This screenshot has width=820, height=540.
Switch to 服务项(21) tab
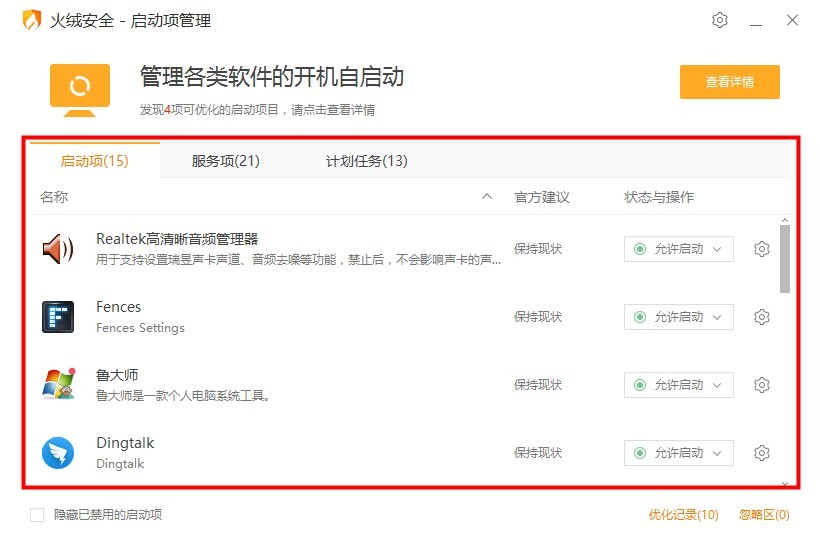(225, 161)
